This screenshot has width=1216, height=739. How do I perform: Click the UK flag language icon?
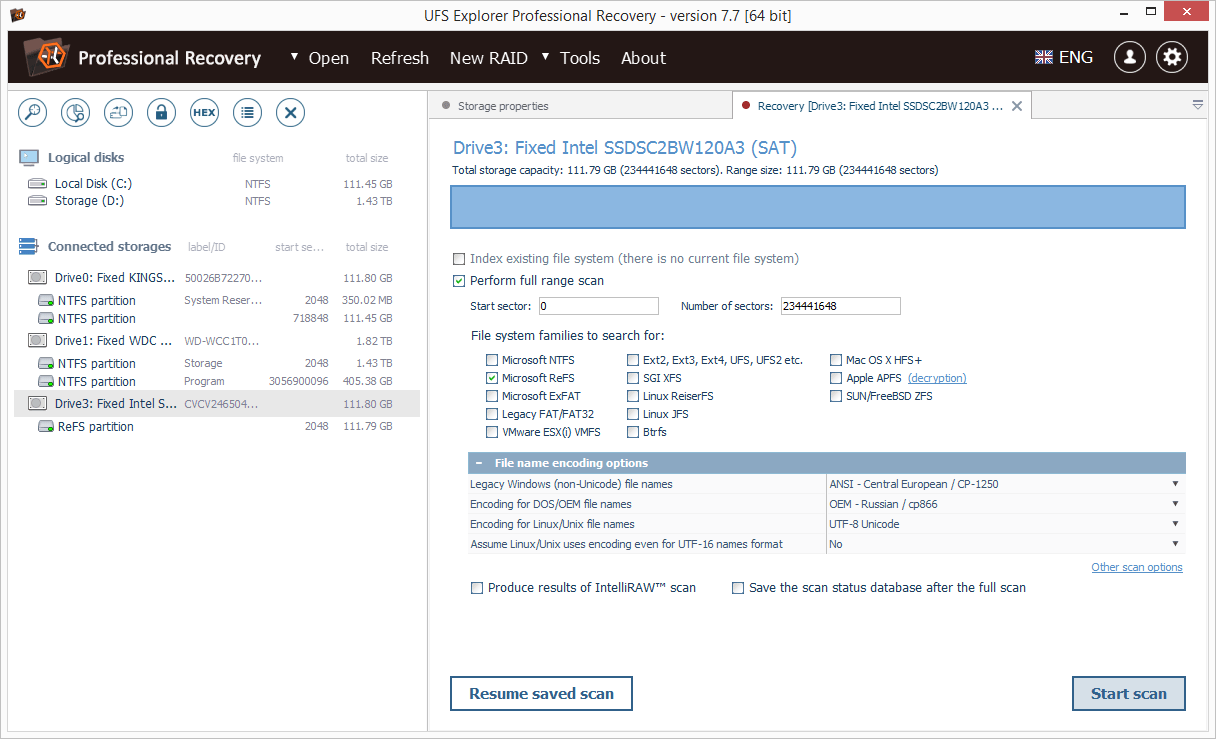pyautogui.click(x=1044, y=57)
